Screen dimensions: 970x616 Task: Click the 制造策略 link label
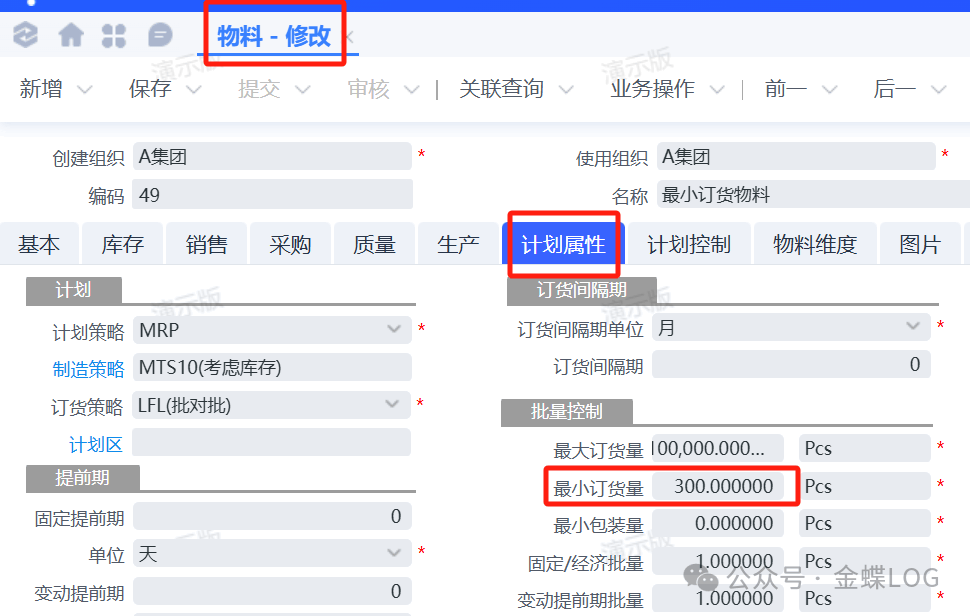click(x=89, y=368)
